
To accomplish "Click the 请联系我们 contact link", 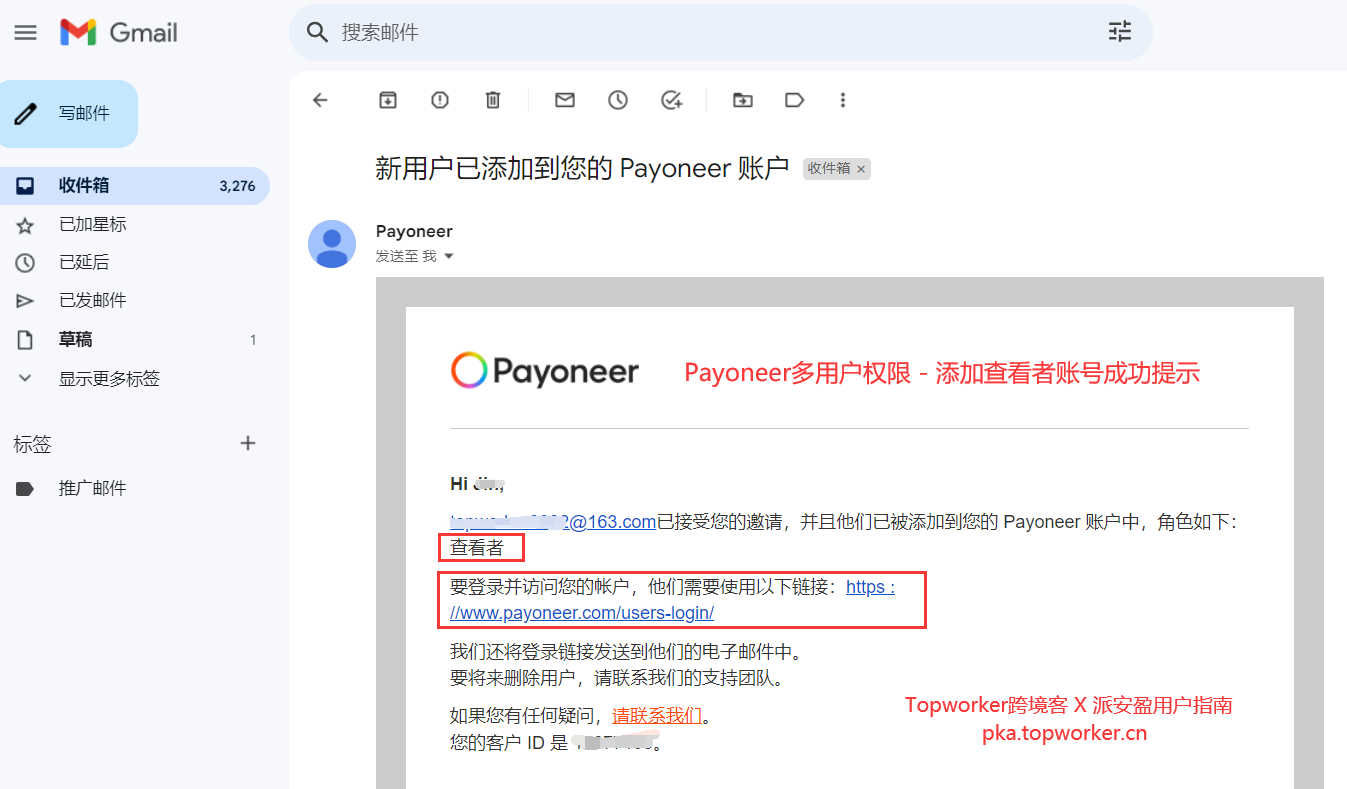I will 657,716.
